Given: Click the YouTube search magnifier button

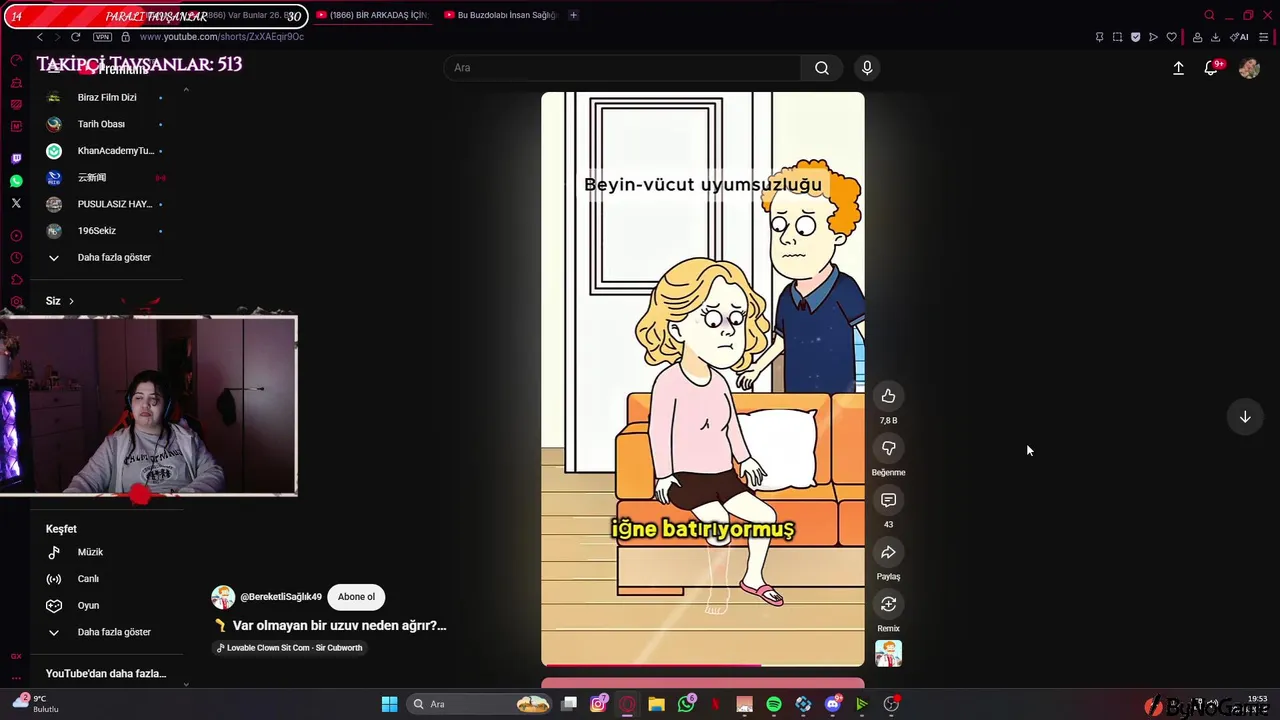Looking at the screenshot, I should (x=821, y=68).
